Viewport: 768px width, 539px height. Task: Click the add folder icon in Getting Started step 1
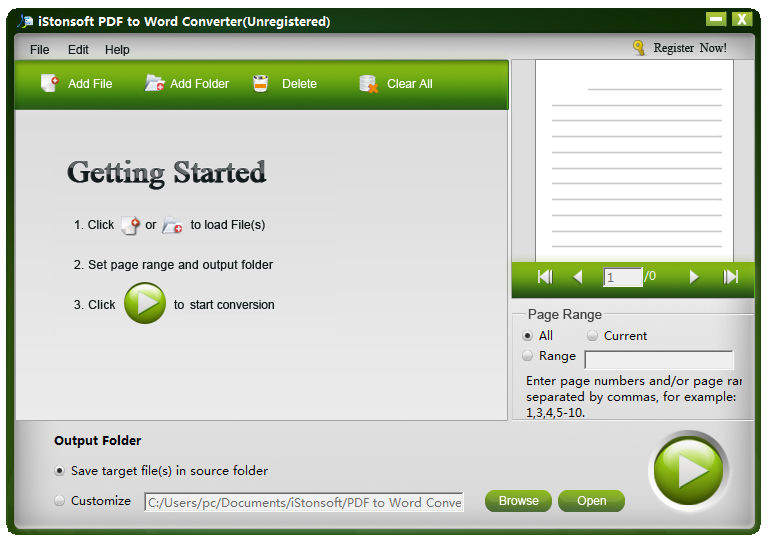(x=172, y=225)
